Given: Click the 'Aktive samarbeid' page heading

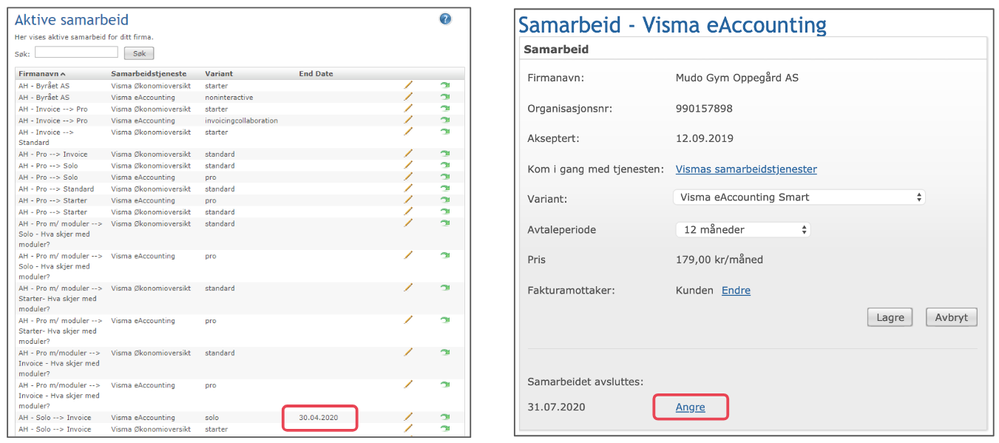Looking at the screenshot, I should 72,22.
